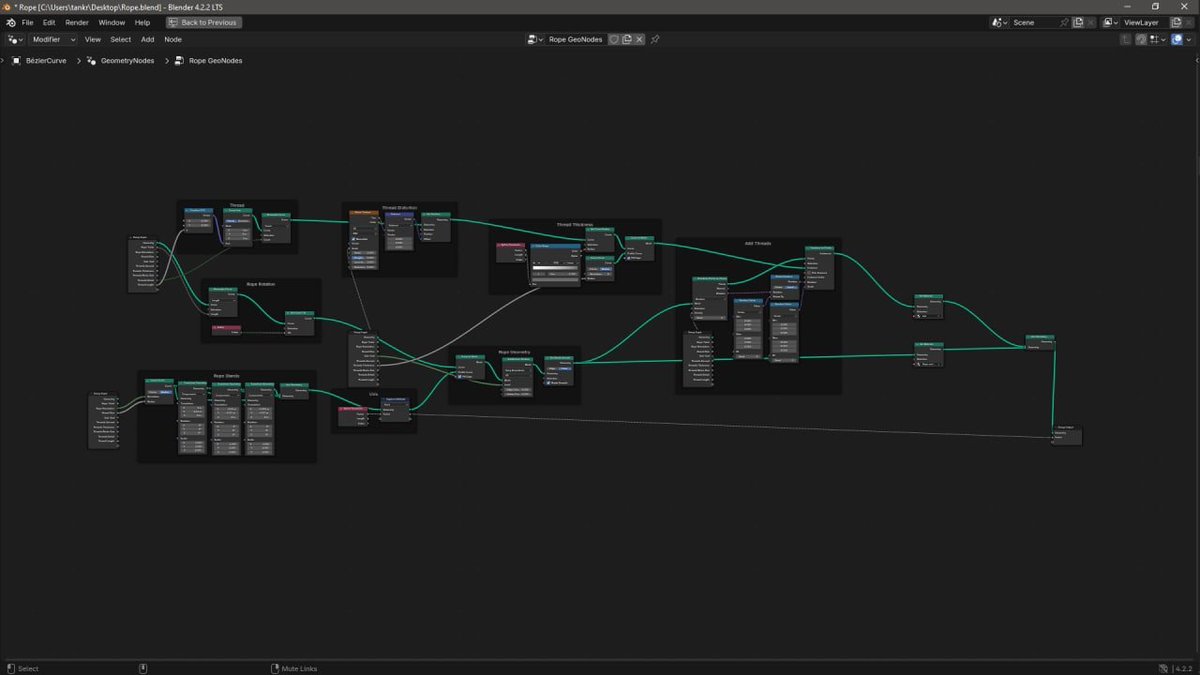Select GeometryNodes in the breadcrumb path
The height and width of the screenshot is (675, 1200).
pos(126,60)
